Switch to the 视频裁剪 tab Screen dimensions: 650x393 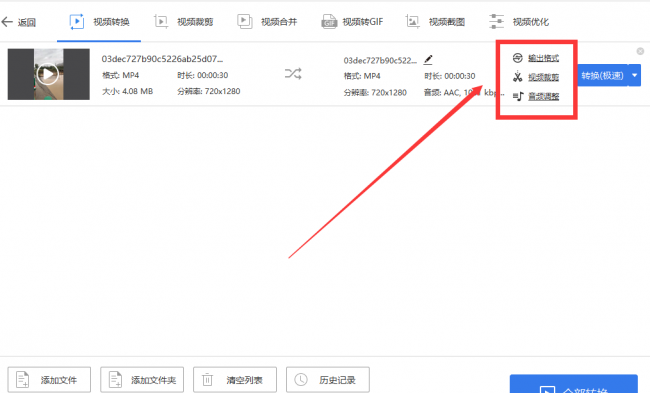click(x=184, y=22)
